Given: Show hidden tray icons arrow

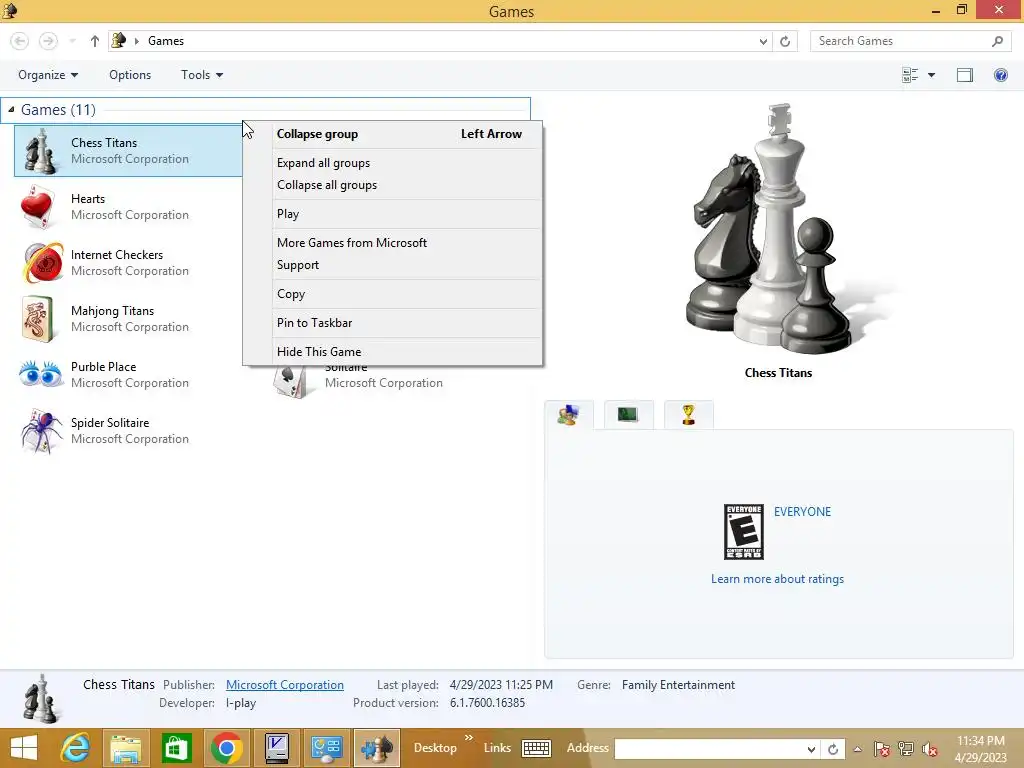Looking at the screenshot, I should [x=857, y=749].
